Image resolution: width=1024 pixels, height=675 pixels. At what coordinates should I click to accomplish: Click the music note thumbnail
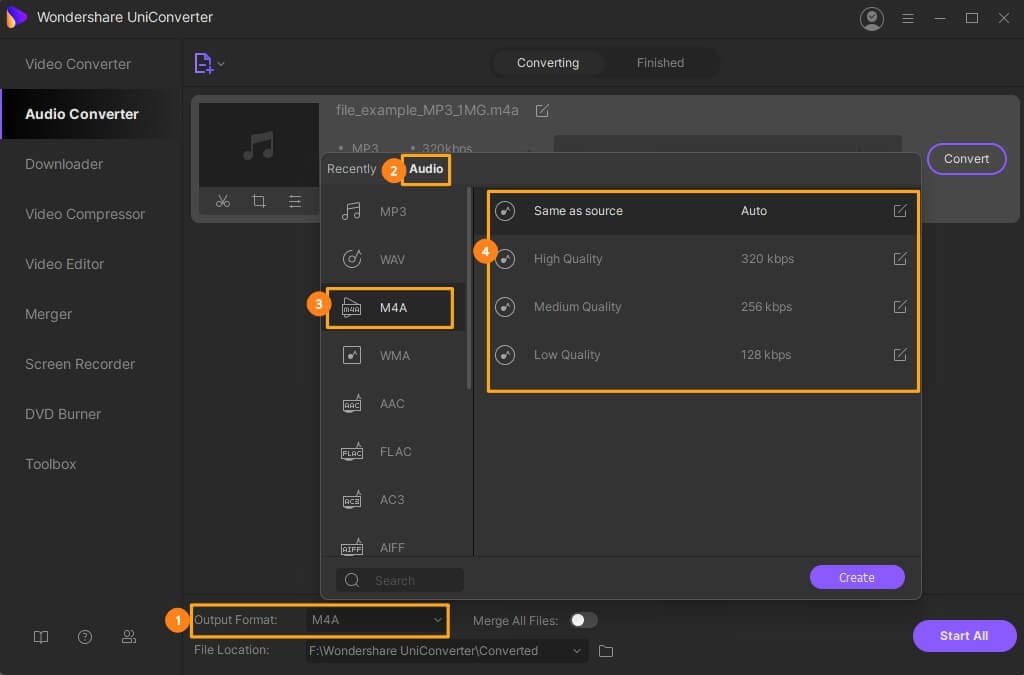pyautogui.click(x=259, y=145)
